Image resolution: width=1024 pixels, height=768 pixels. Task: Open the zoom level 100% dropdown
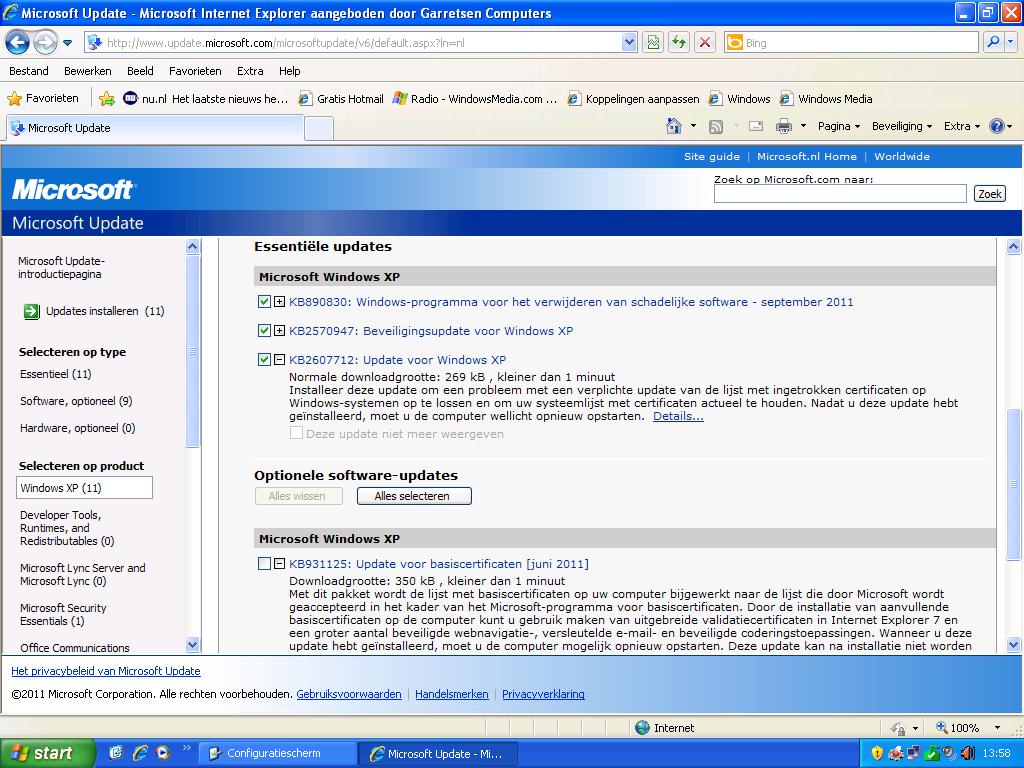(997, 728)
